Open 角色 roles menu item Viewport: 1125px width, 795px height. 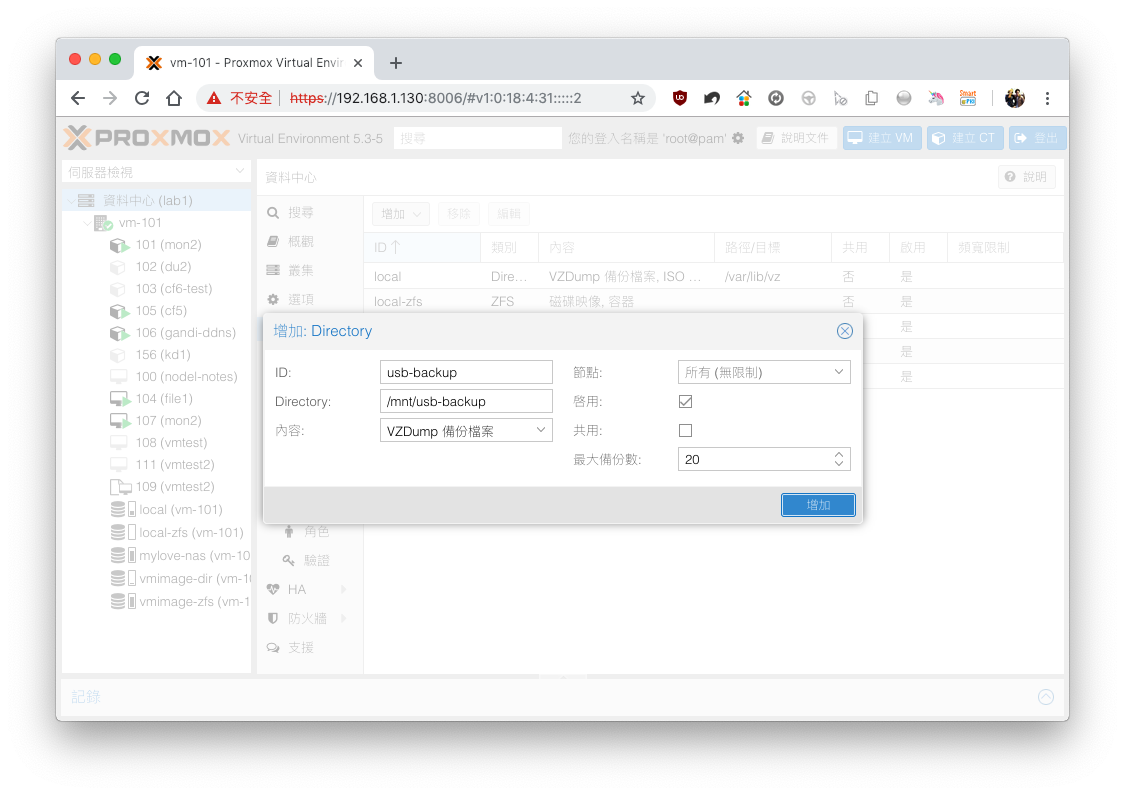(316, 531)
